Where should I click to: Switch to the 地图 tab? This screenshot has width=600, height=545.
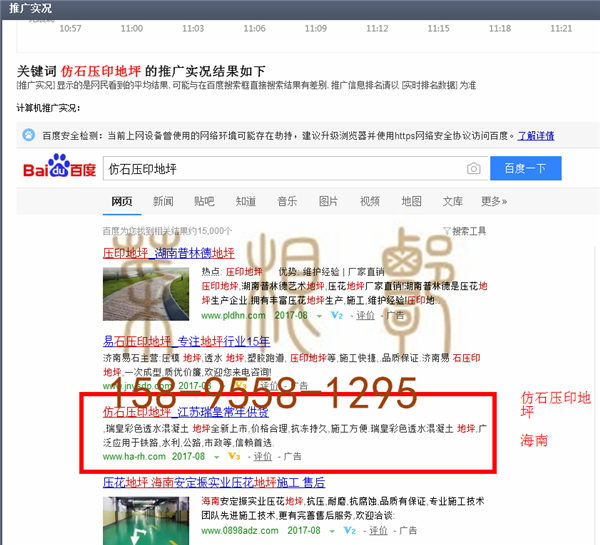pos(411,201)
